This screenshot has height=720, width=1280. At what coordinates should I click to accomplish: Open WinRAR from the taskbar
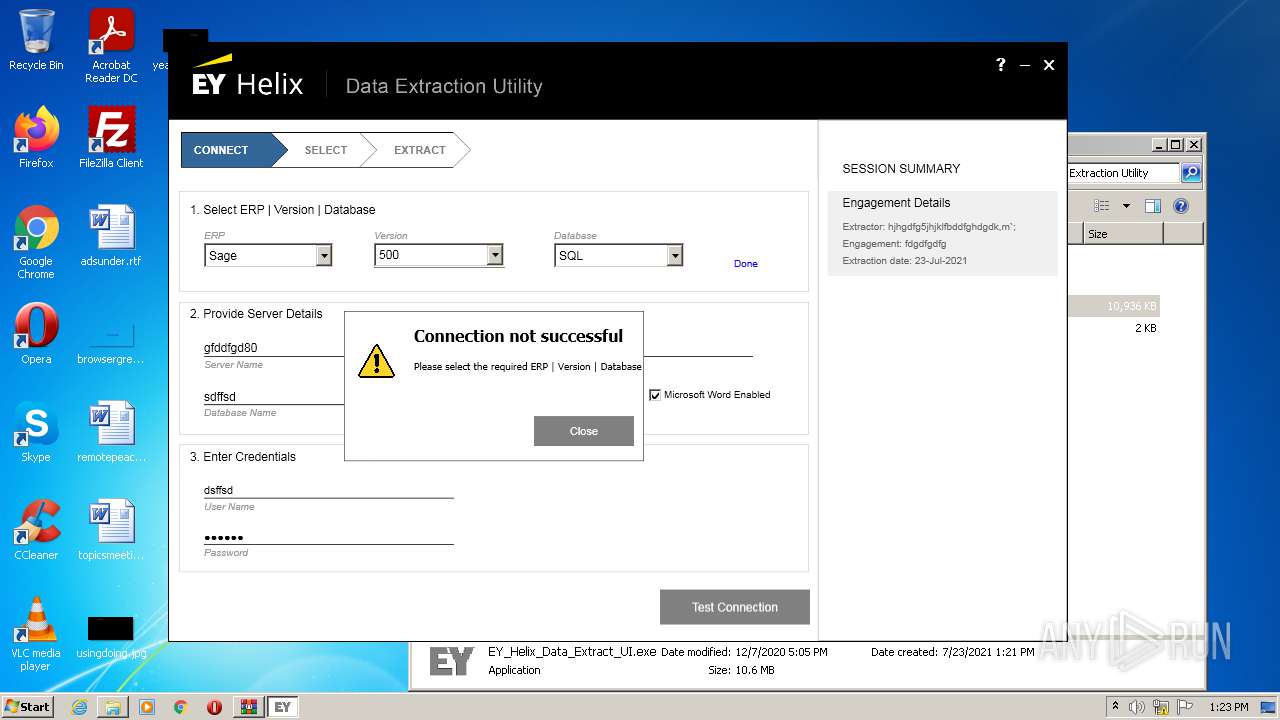click(248, 707)
